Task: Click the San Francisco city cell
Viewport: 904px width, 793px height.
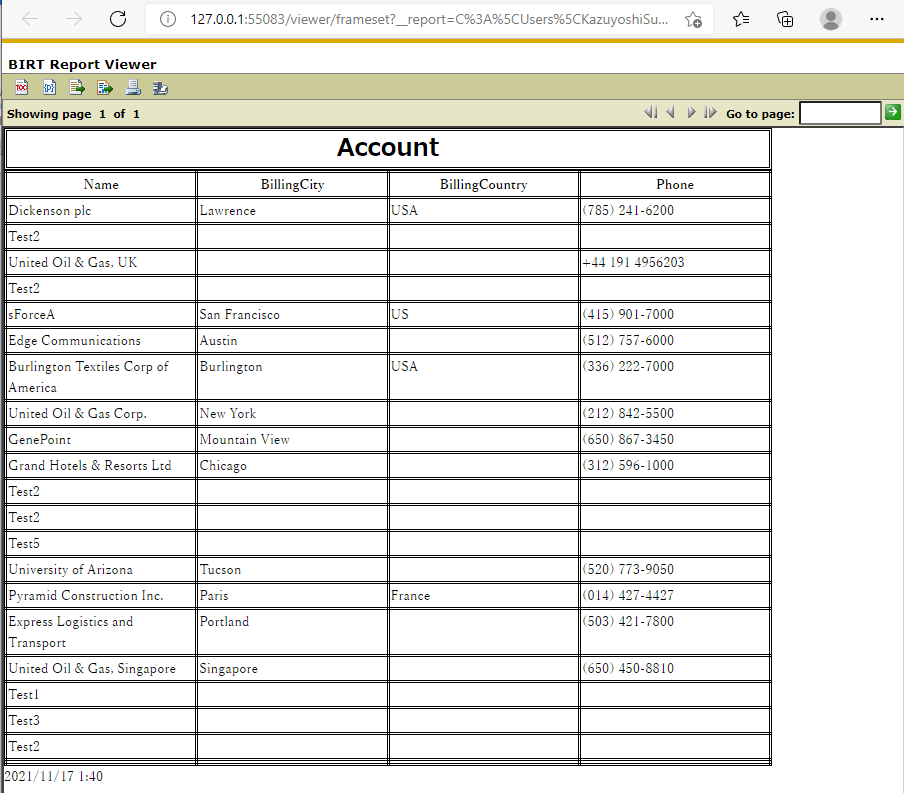Action: click(x=292, y=314)
